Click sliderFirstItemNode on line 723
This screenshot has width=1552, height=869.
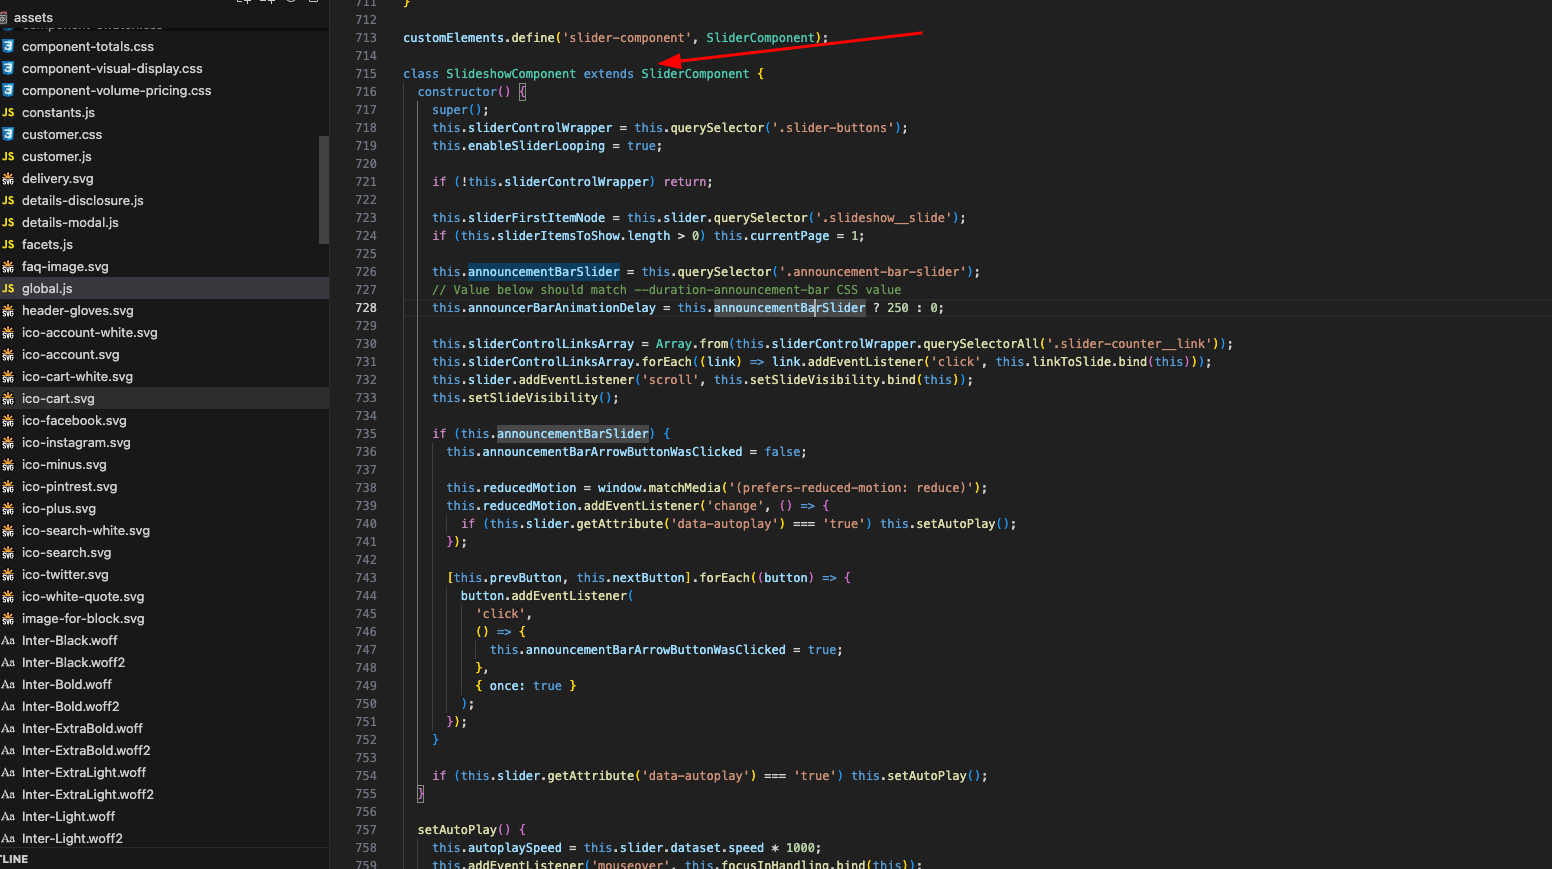click(536, 218)
